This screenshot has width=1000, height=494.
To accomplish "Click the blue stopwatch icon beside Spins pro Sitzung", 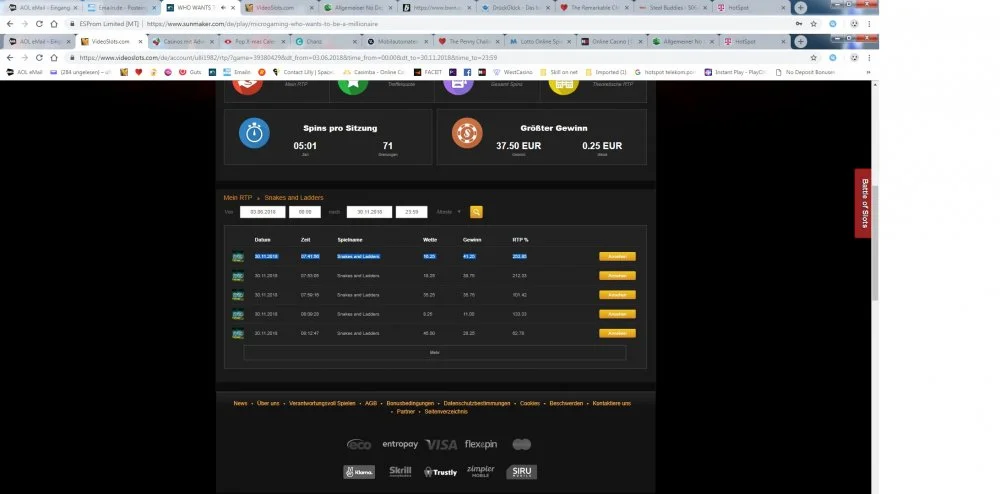I will 254,133.
